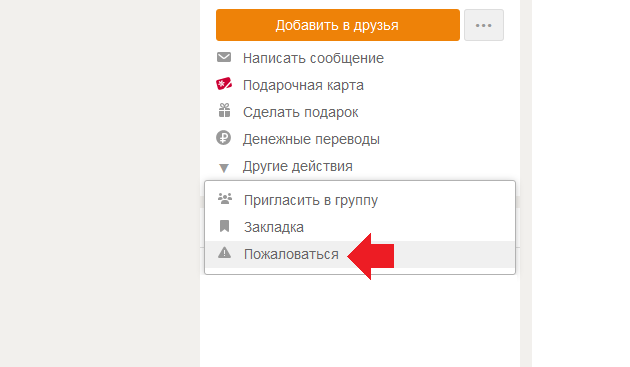Viewport: 630px width, 367px height.
Task: Click the red arrow pointing at Пожаловаться
Action: click(370, 256)
